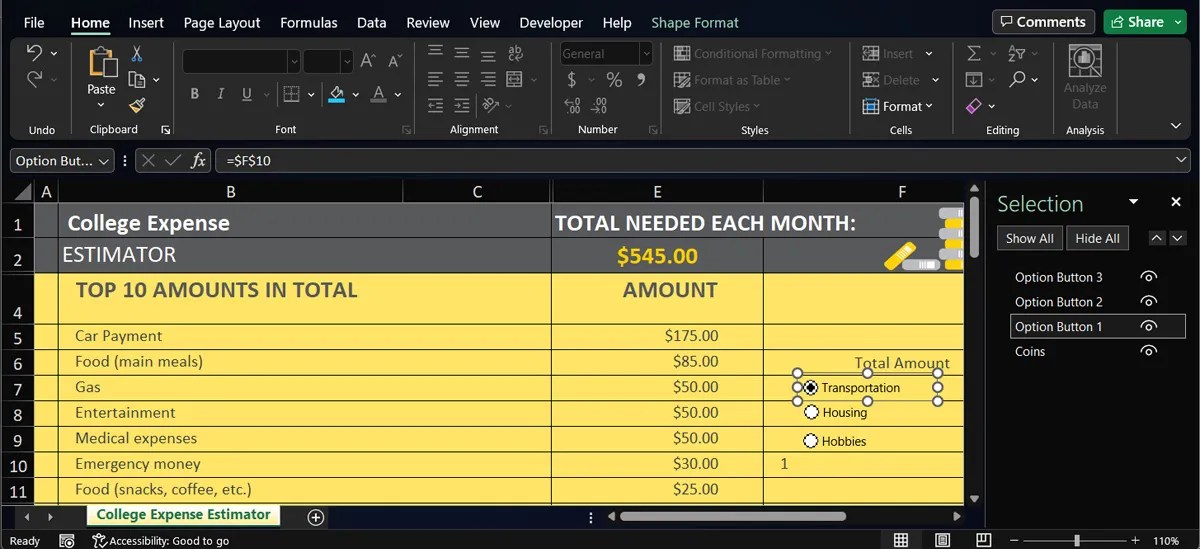The width and height of the screenshot is (1200, 549).
Task: Open the Data tab
Action: (372, 22)
